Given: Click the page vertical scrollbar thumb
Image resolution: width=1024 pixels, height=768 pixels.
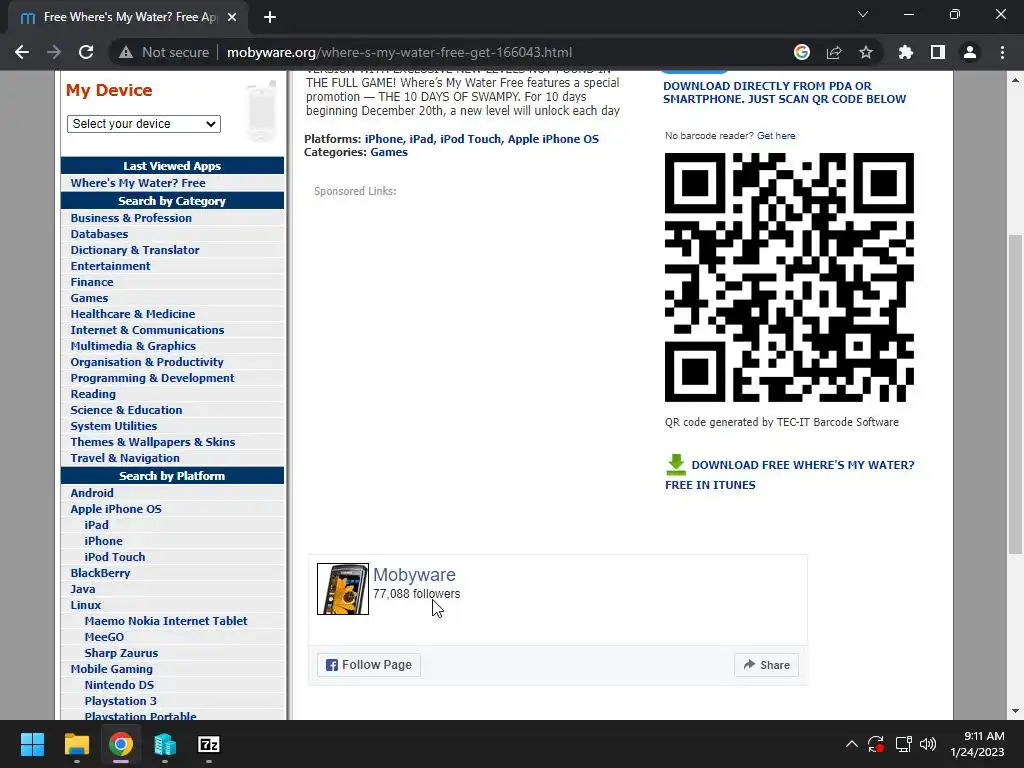Looking at the screenshot, I should click(1015, 394).
